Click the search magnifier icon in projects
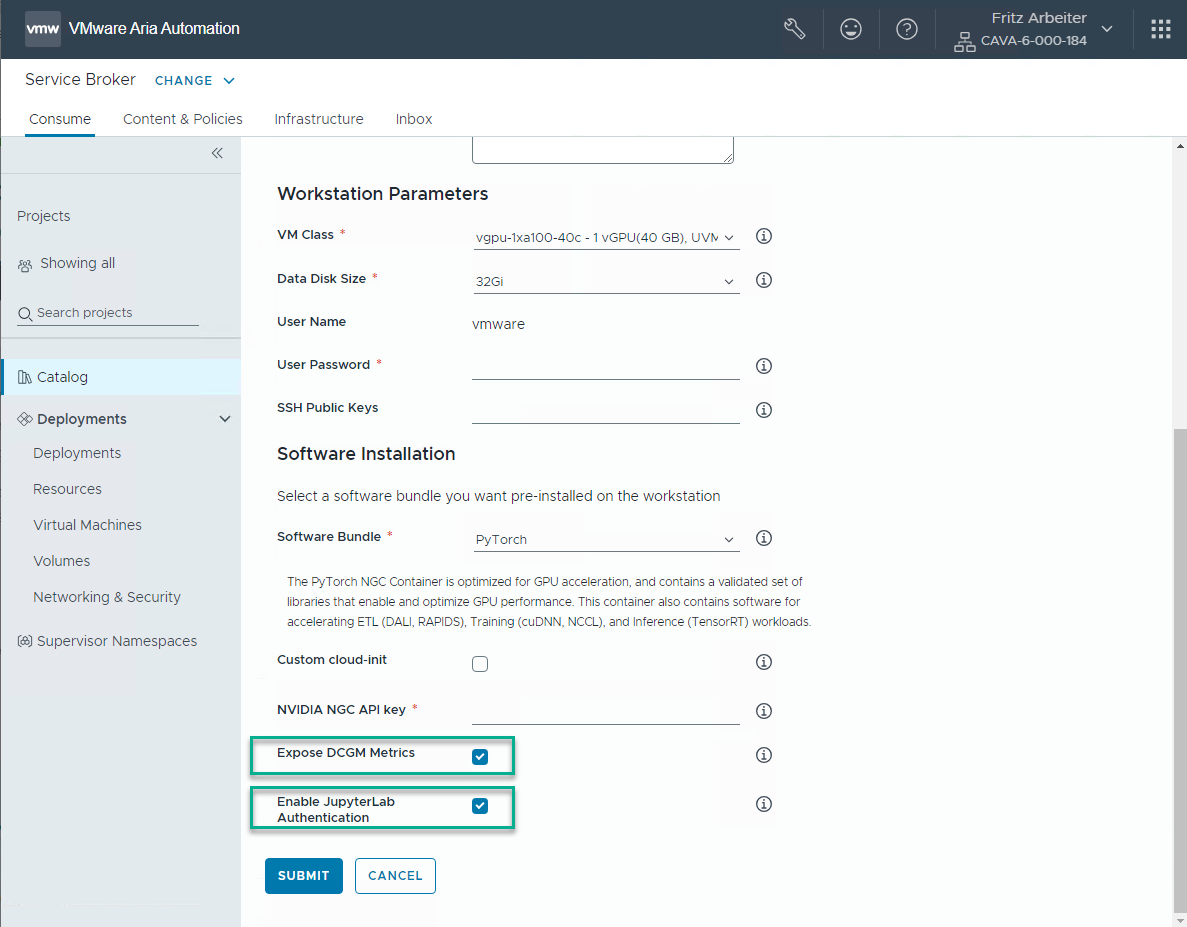Image resolution: width=1187 pixels, height=927 pixels. coord(25,313)
